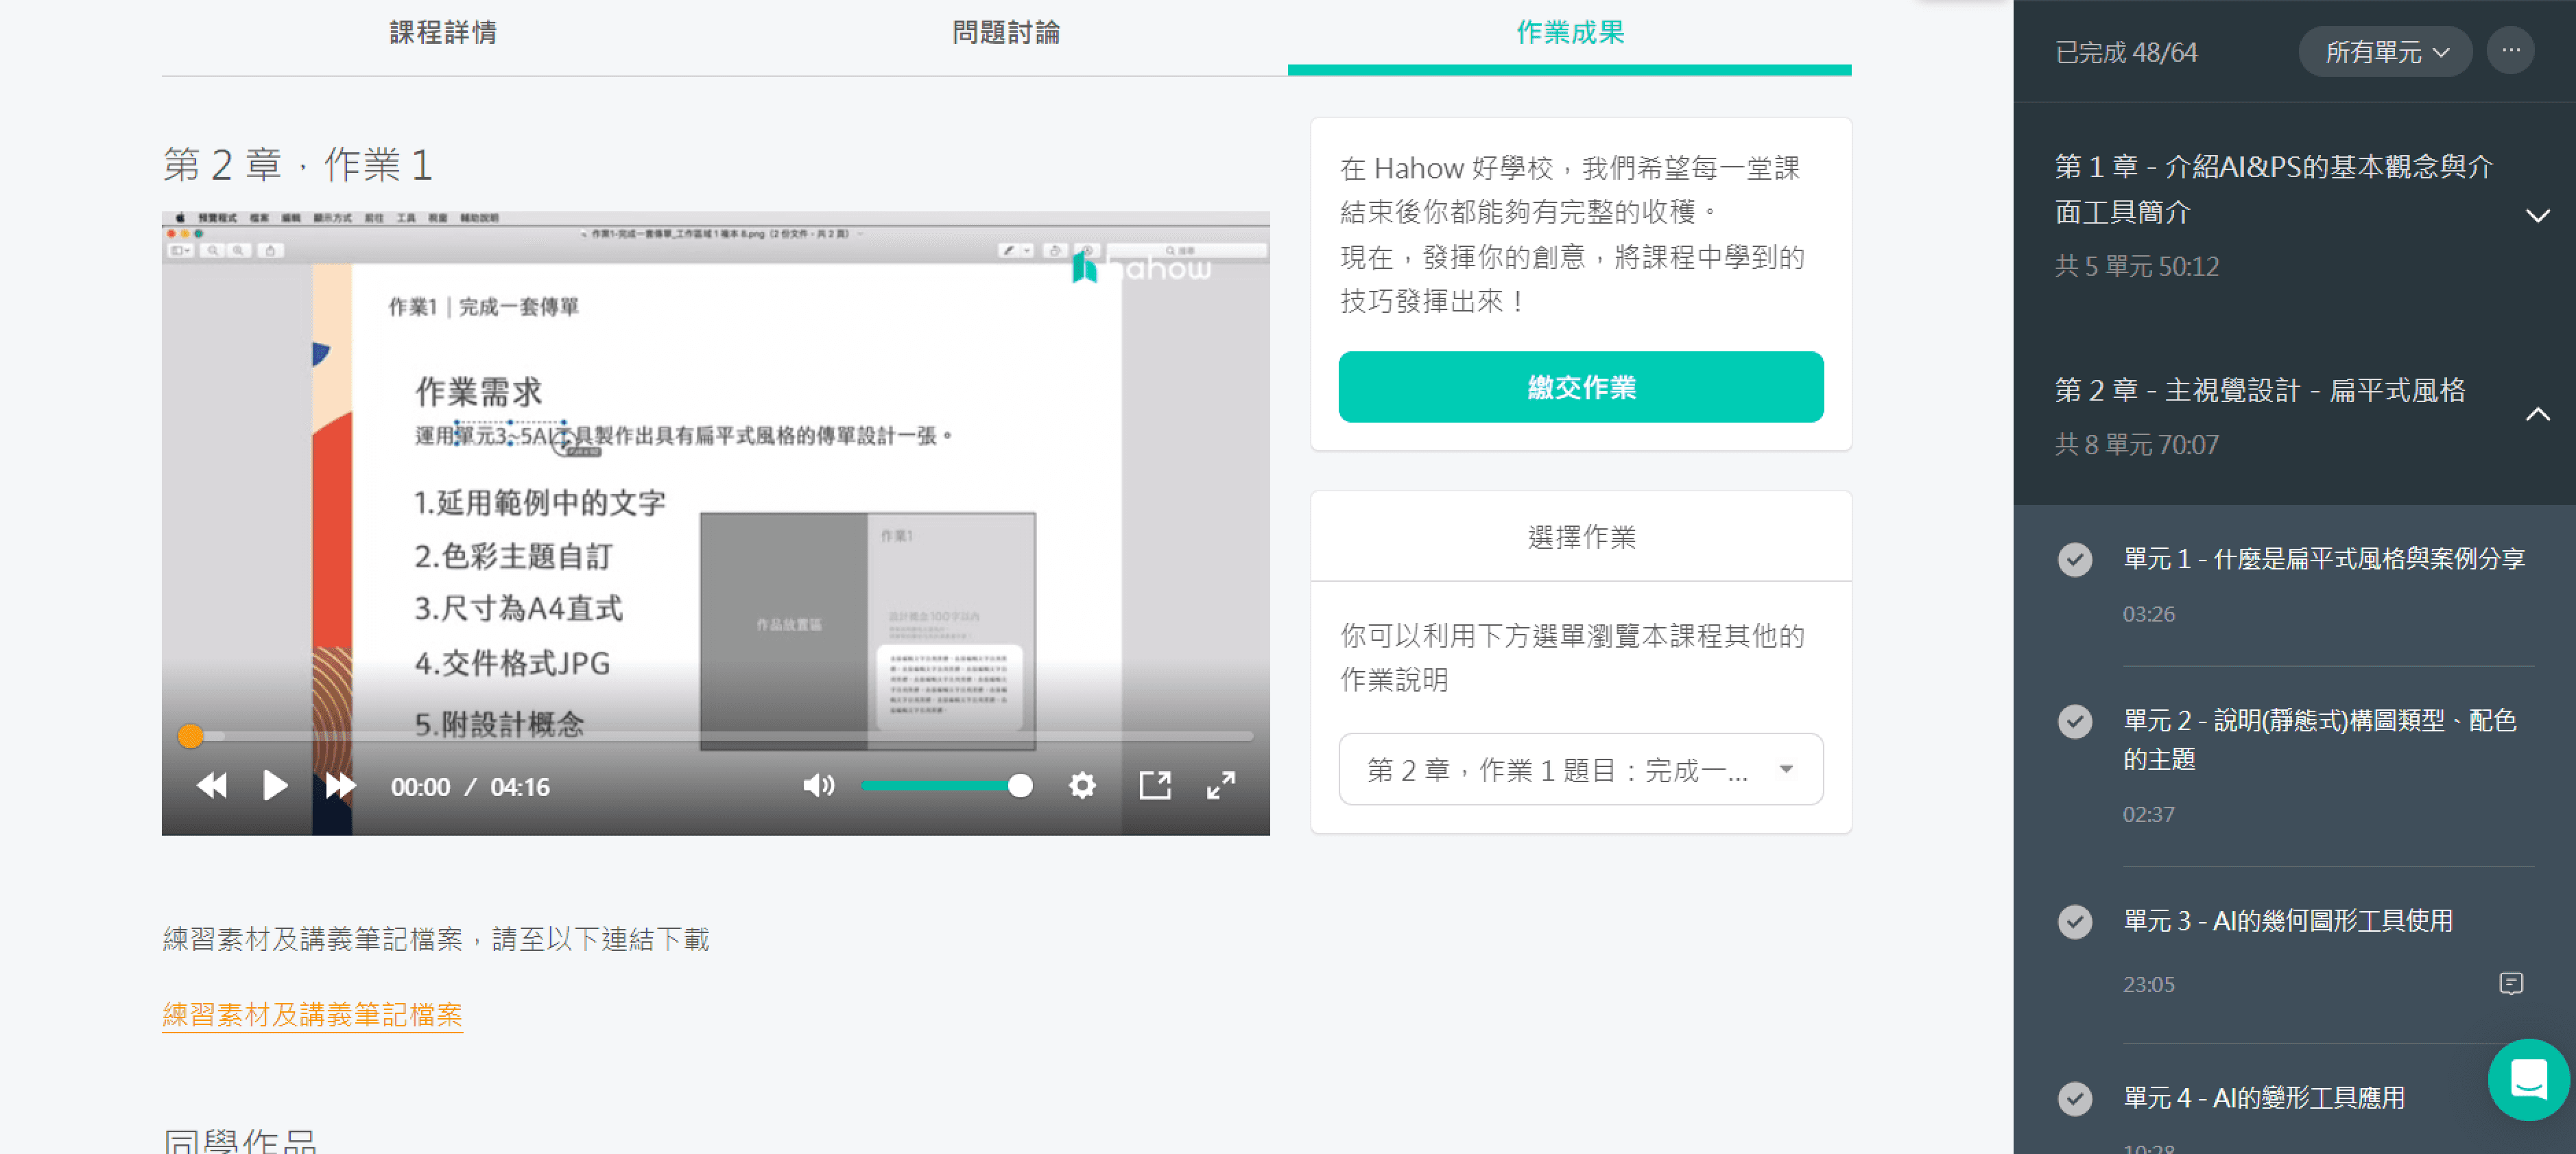
Task: Toggle completion check for 單元 1
Action: pyautogui.click(x=2075, y=559)
